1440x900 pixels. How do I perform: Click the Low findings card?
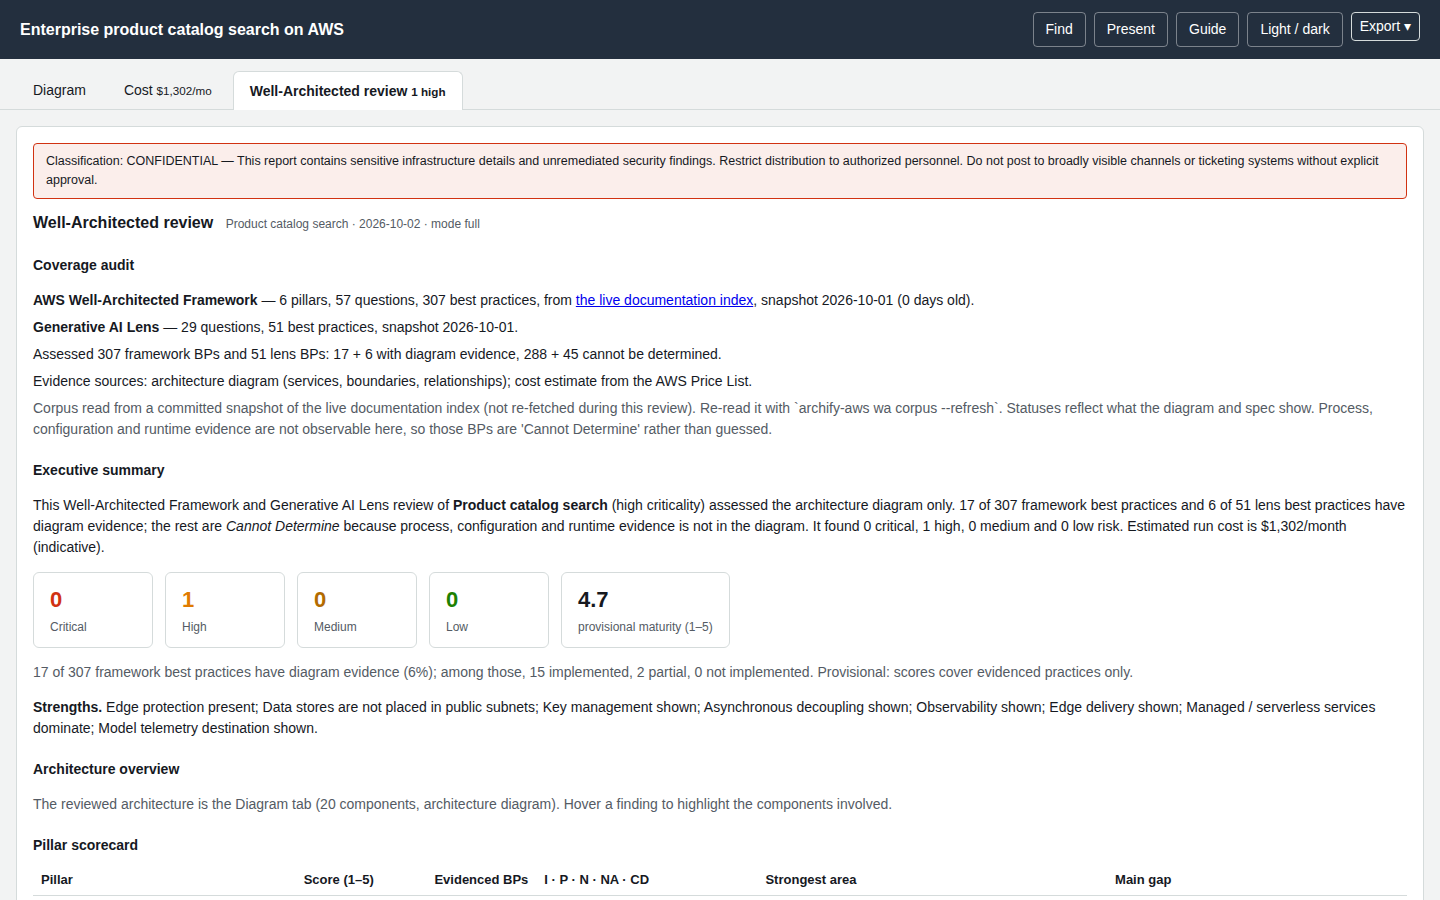point(489,610)
